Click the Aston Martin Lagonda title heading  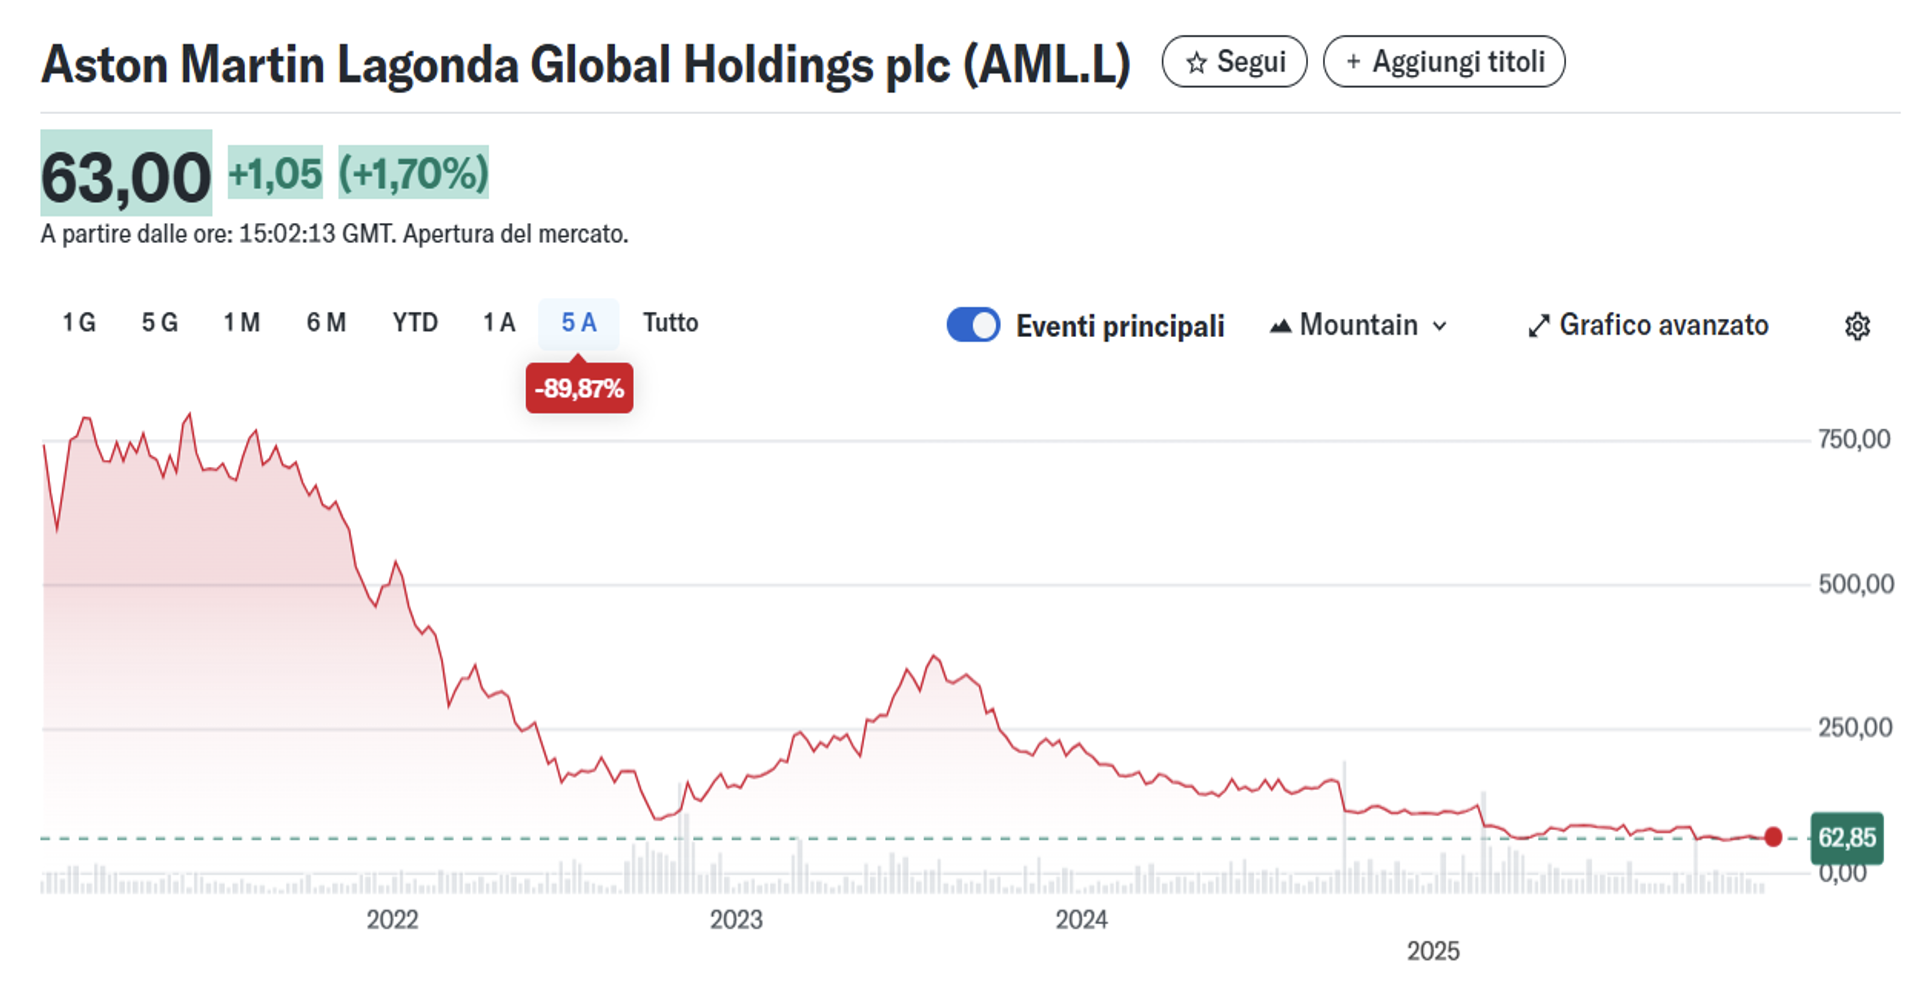(585, 65)
